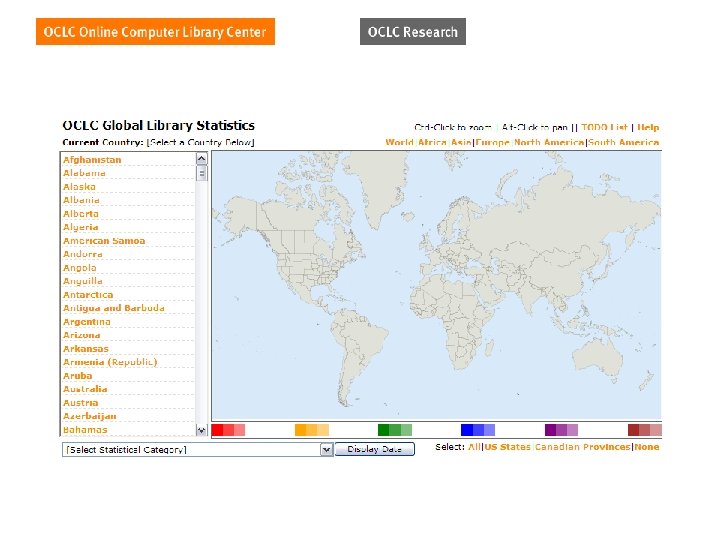Select Albania in the country list
Image resolution: width=720 pixels, height=540 pixels.
pos(81,200)
